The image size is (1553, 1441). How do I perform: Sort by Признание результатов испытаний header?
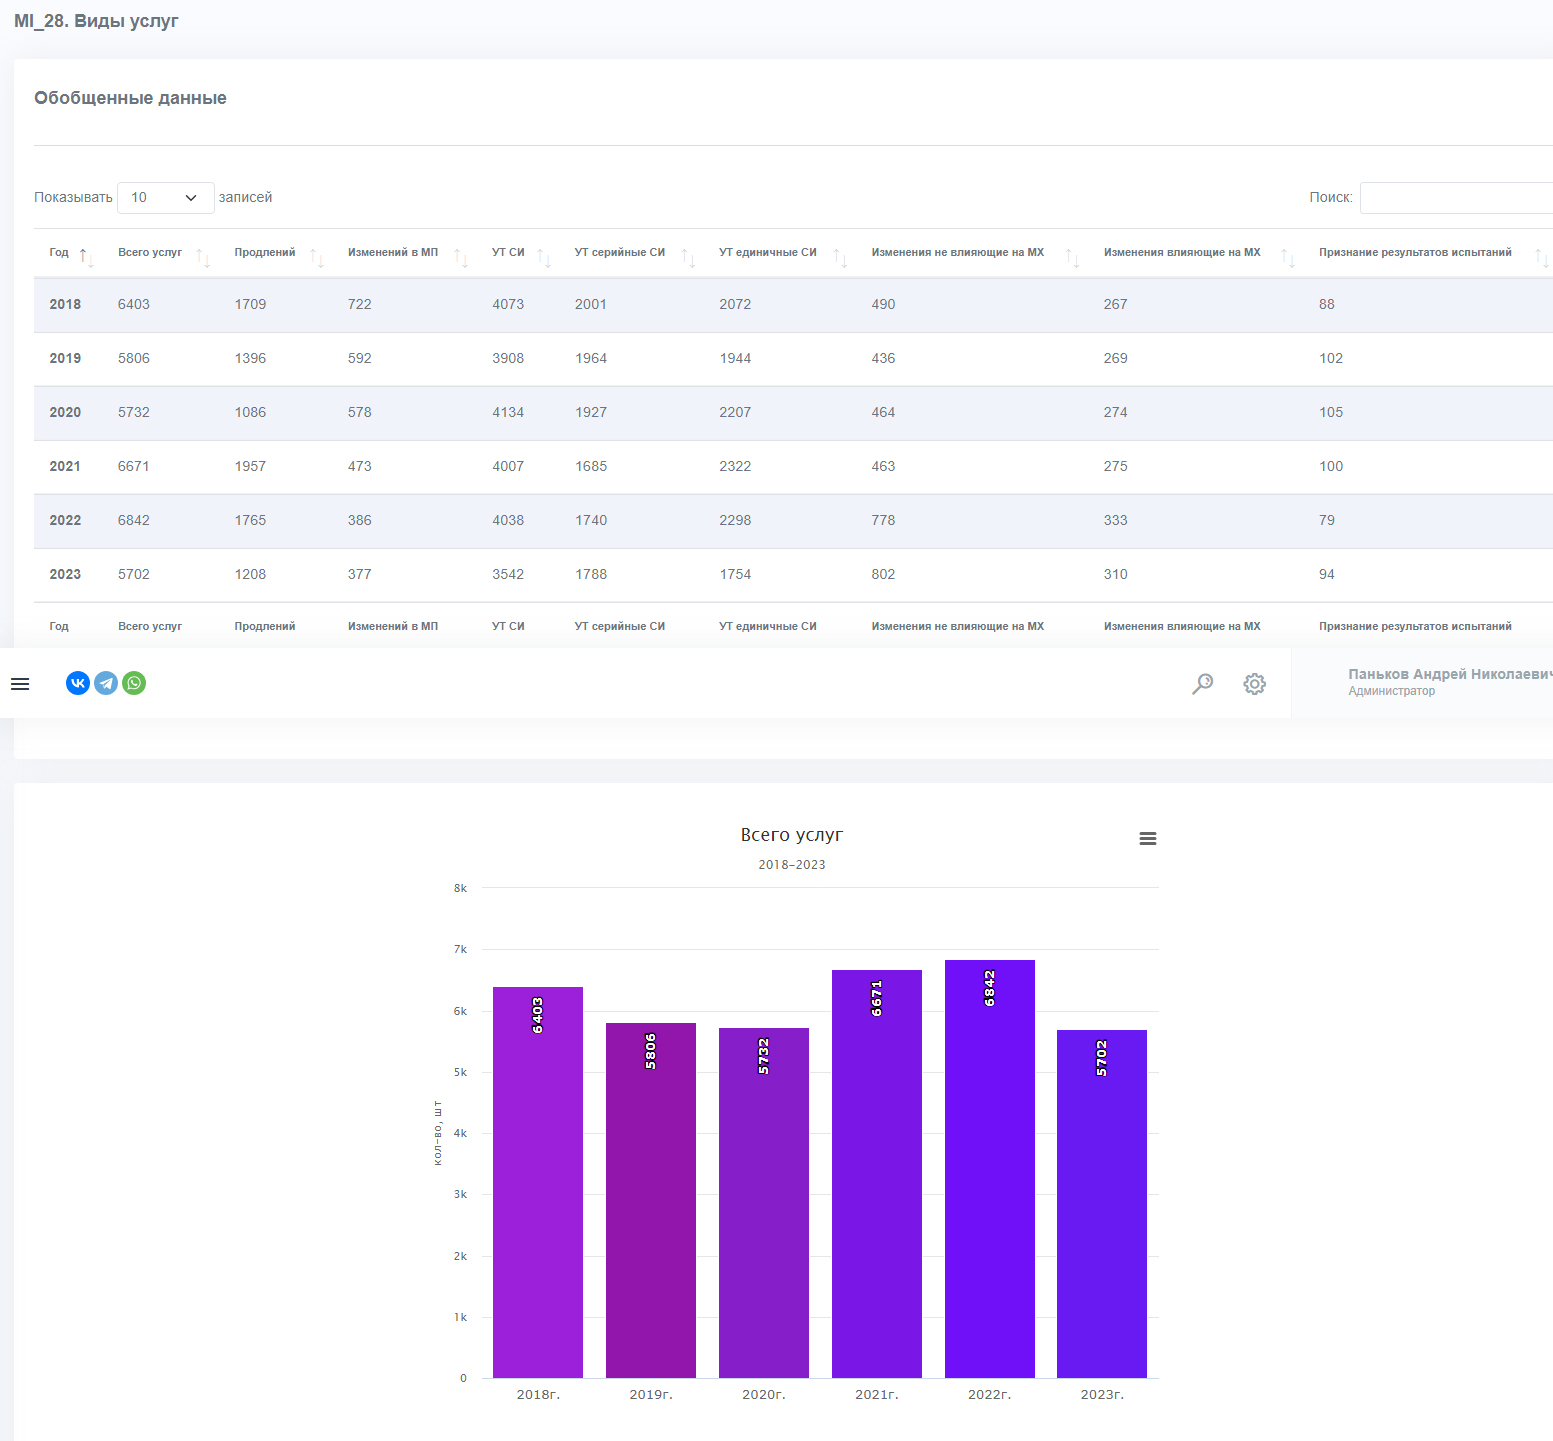pos(1415,252)
